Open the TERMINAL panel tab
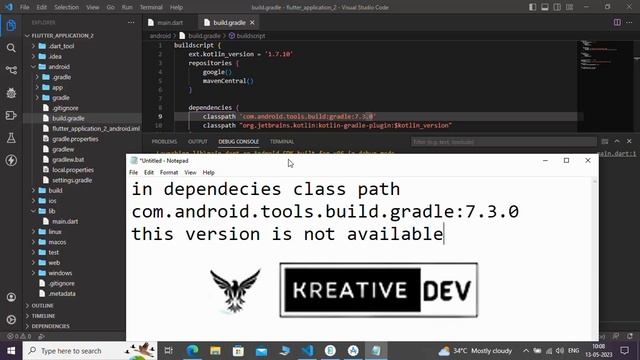This screenshot has height=360, width=640. (282, 142)
